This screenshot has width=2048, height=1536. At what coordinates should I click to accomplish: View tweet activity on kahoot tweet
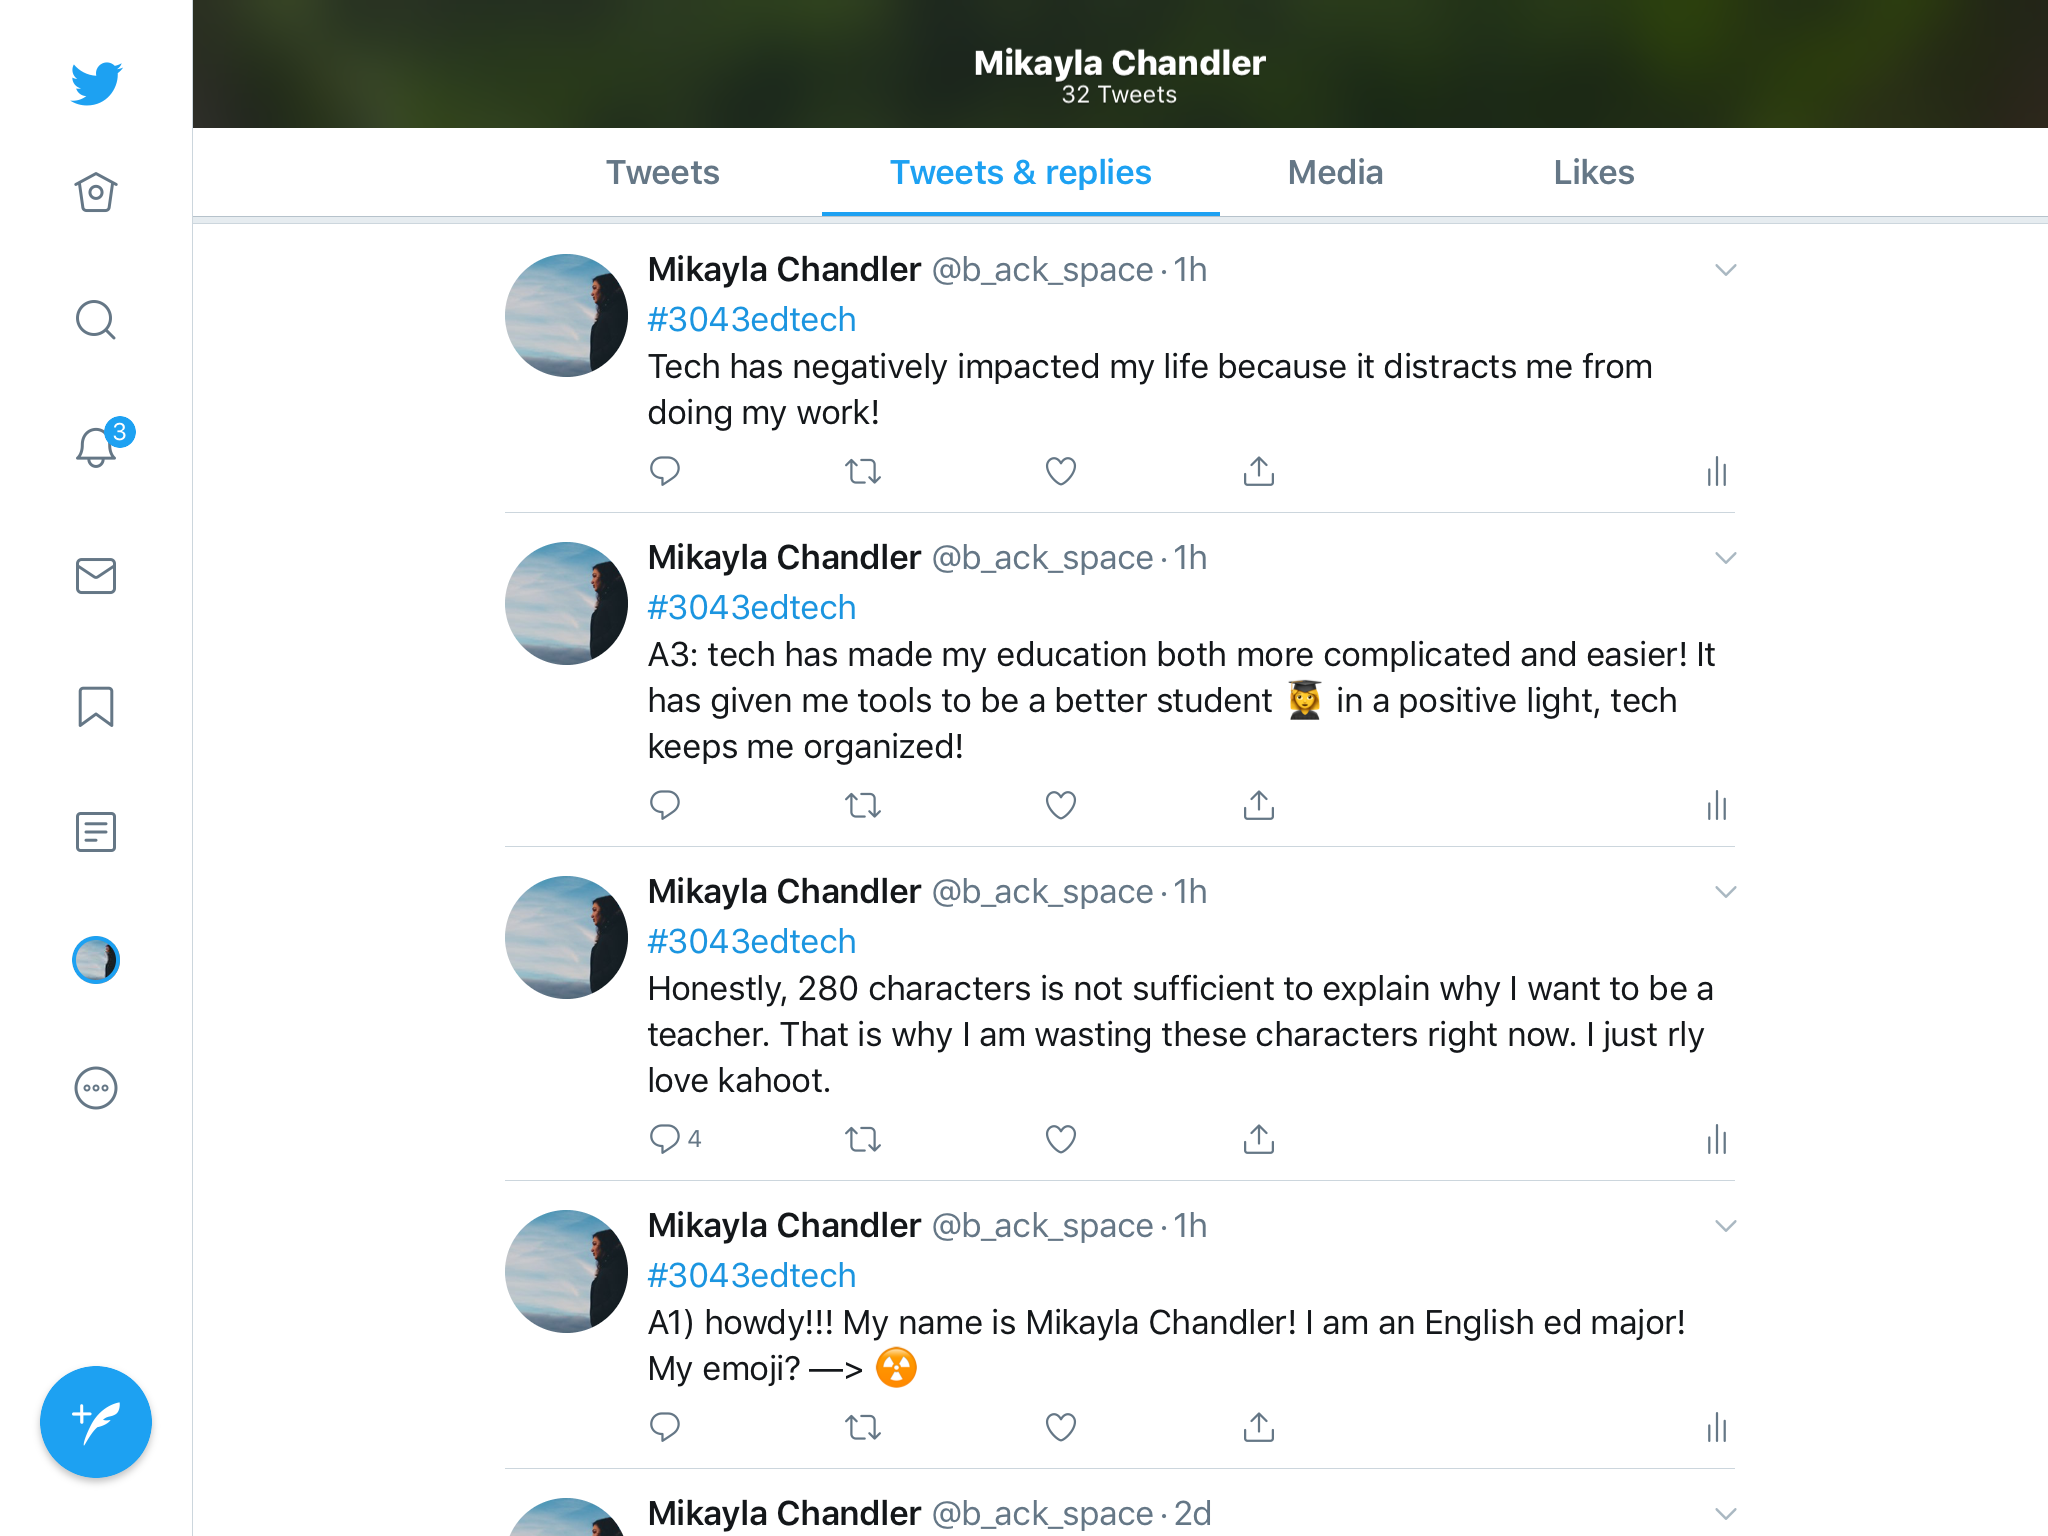click(1716, 1139)
